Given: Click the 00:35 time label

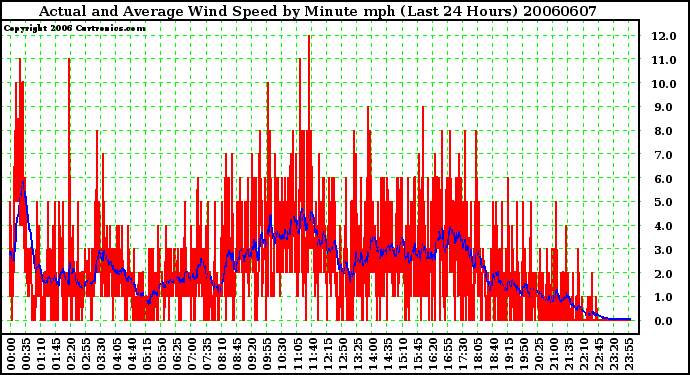Looking at the screenshot, I should (x=26, y=354).
